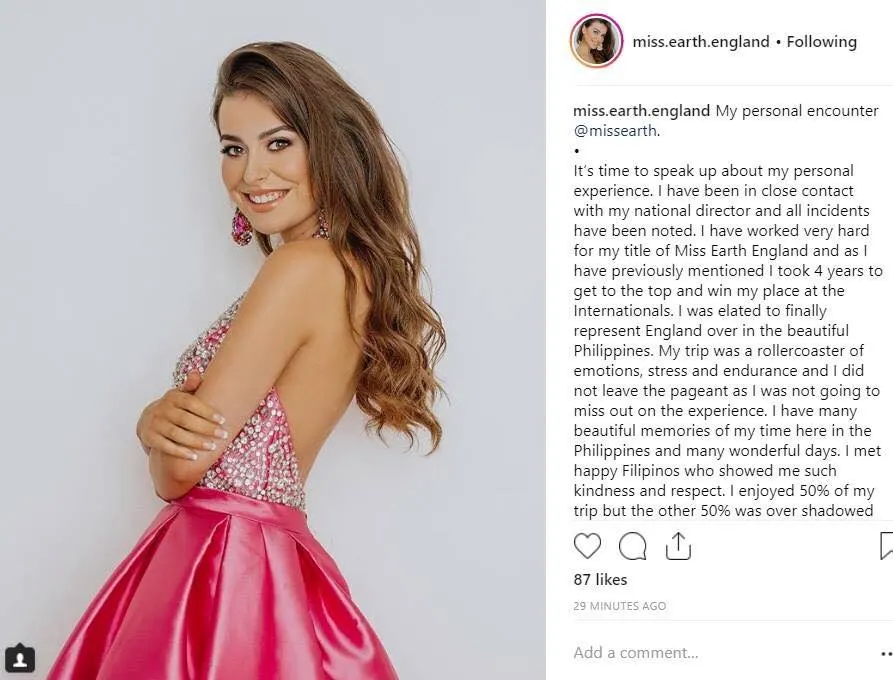893x680 pixels.
Task: Open the 29 MINUTES AGO timestamp link
Action: pyautogui.click(x=620, y=606)
